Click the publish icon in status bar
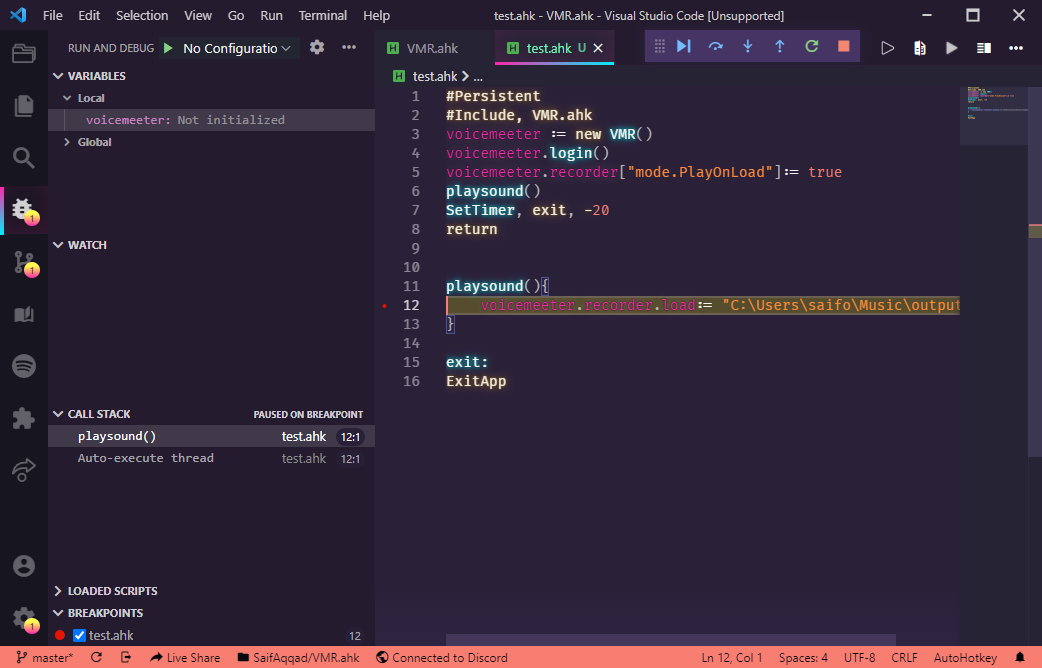Viewport: 1042px width, 668px height. tap(126, 657)
